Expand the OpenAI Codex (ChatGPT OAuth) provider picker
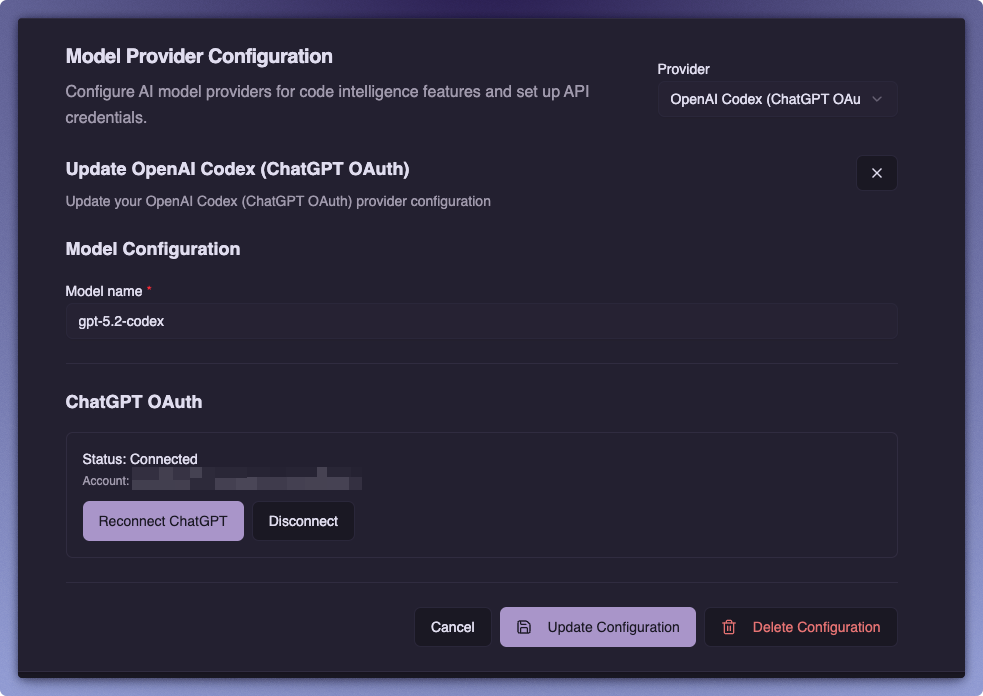Image resolution: width=983 pixels, height=696 pixels. [777, 99]
